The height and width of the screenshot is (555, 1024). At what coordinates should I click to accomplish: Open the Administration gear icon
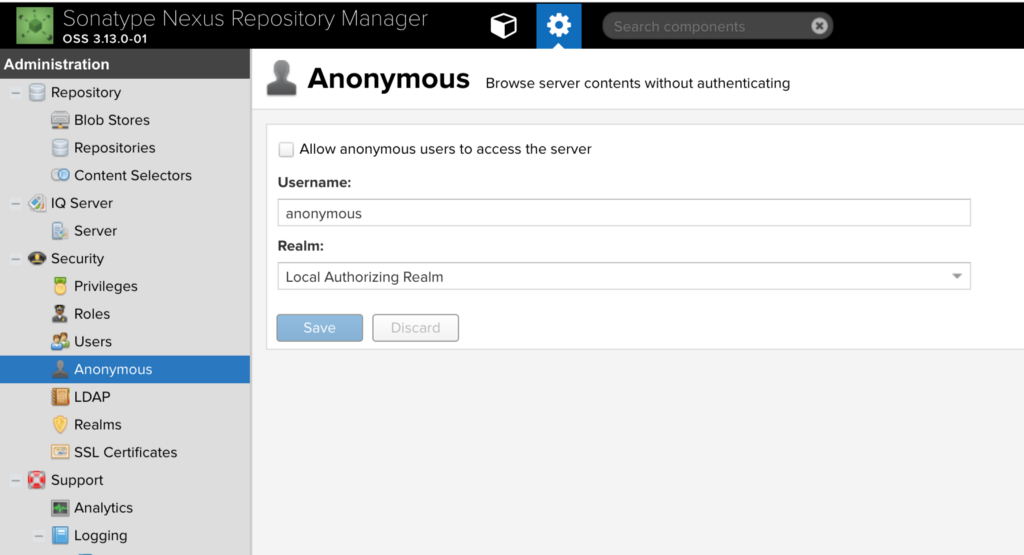[x=558, y=26]
